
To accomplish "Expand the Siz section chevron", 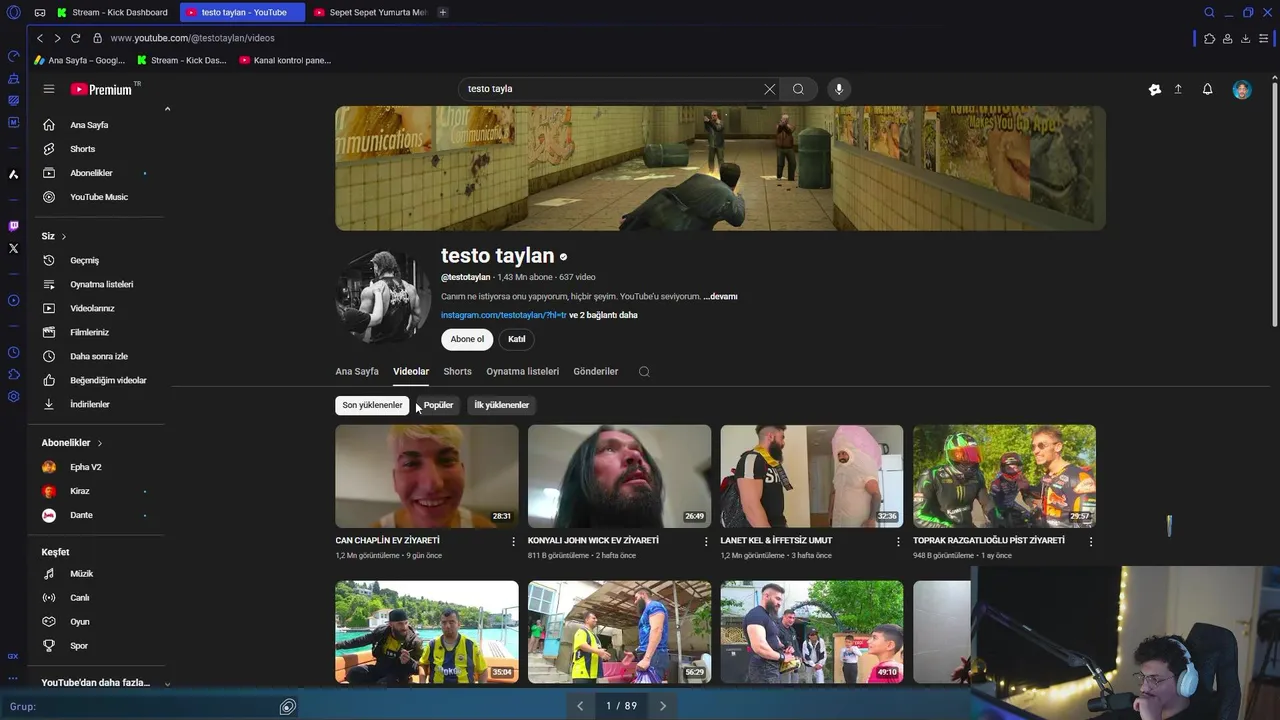I will [64, 237].
